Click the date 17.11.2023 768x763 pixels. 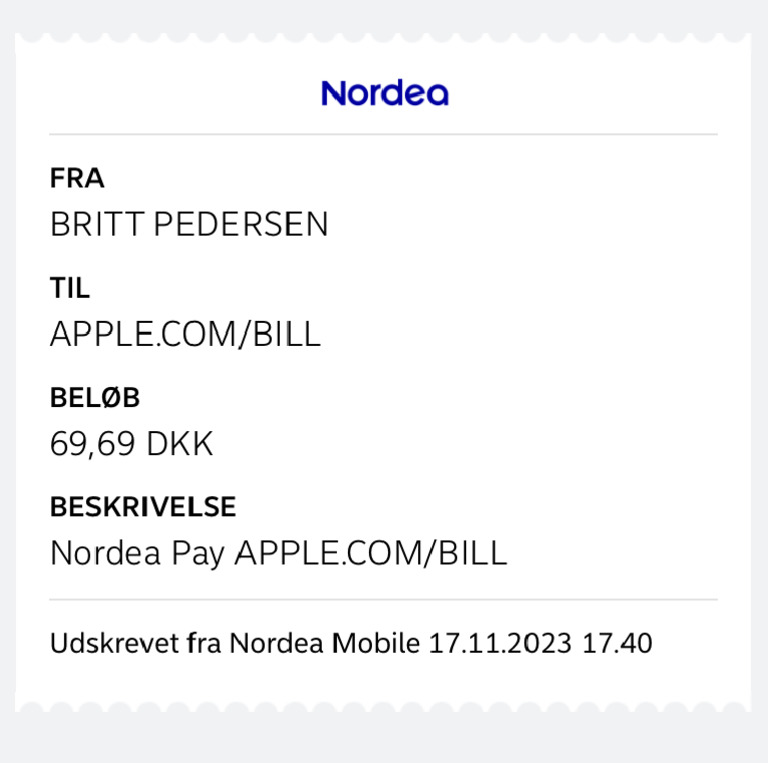pyautogui.click(x=500, y=643)
